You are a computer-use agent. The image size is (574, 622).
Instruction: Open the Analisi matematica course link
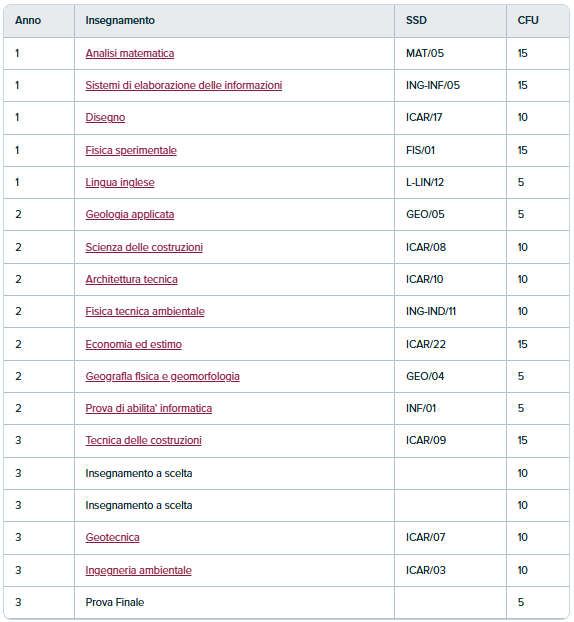130,53
